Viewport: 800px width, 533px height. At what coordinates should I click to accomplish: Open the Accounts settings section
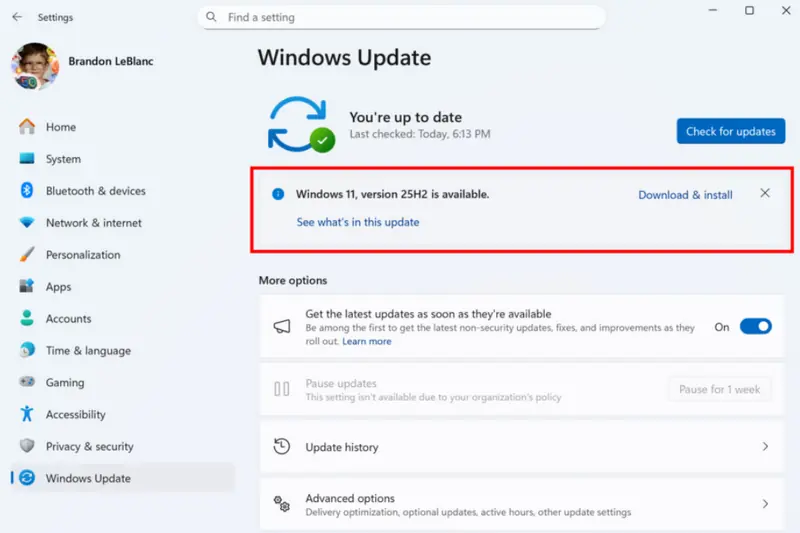click(x=68, y=319)
